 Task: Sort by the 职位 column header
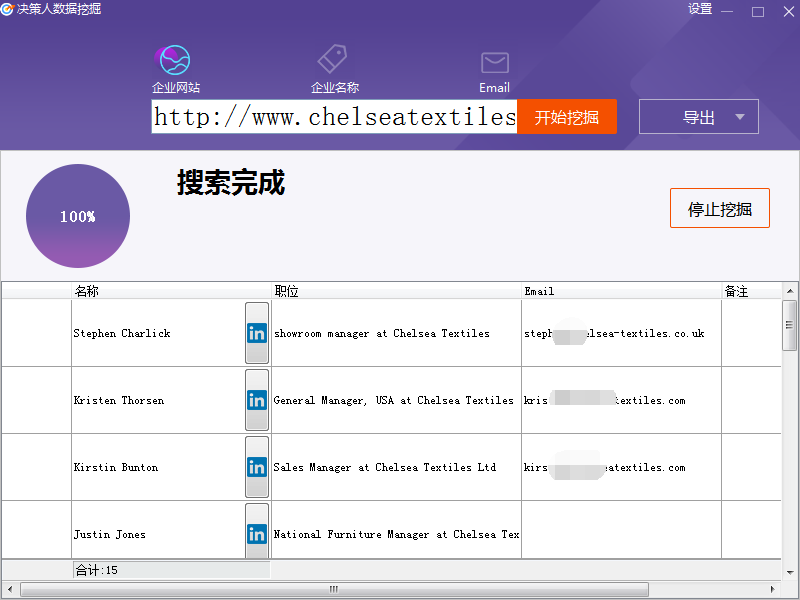tap(396, 291)
